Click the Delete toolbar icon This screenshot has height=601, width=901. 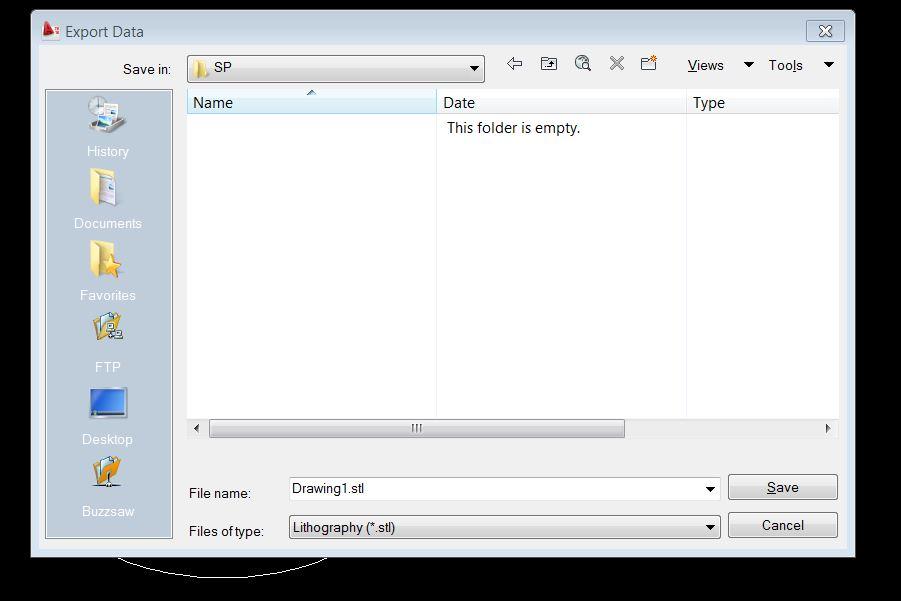(617, 64)
